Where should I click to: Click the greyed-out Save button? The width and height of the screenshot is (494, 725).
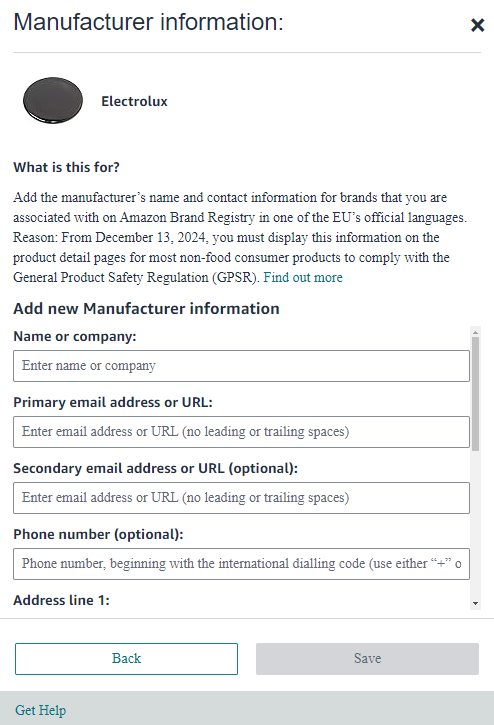[x=367, y=658]
